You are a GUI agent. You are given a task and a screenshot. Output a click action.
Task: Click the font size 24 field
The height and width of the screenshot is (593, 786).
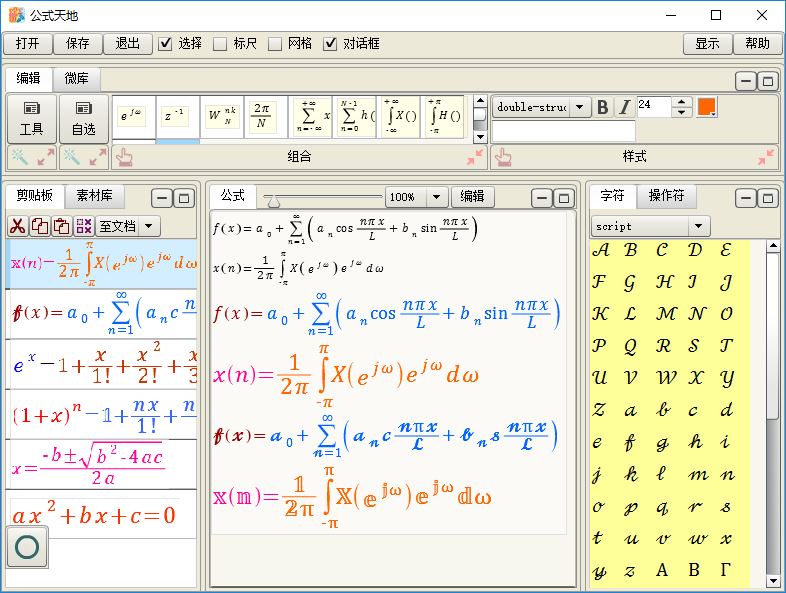[654, 107]
